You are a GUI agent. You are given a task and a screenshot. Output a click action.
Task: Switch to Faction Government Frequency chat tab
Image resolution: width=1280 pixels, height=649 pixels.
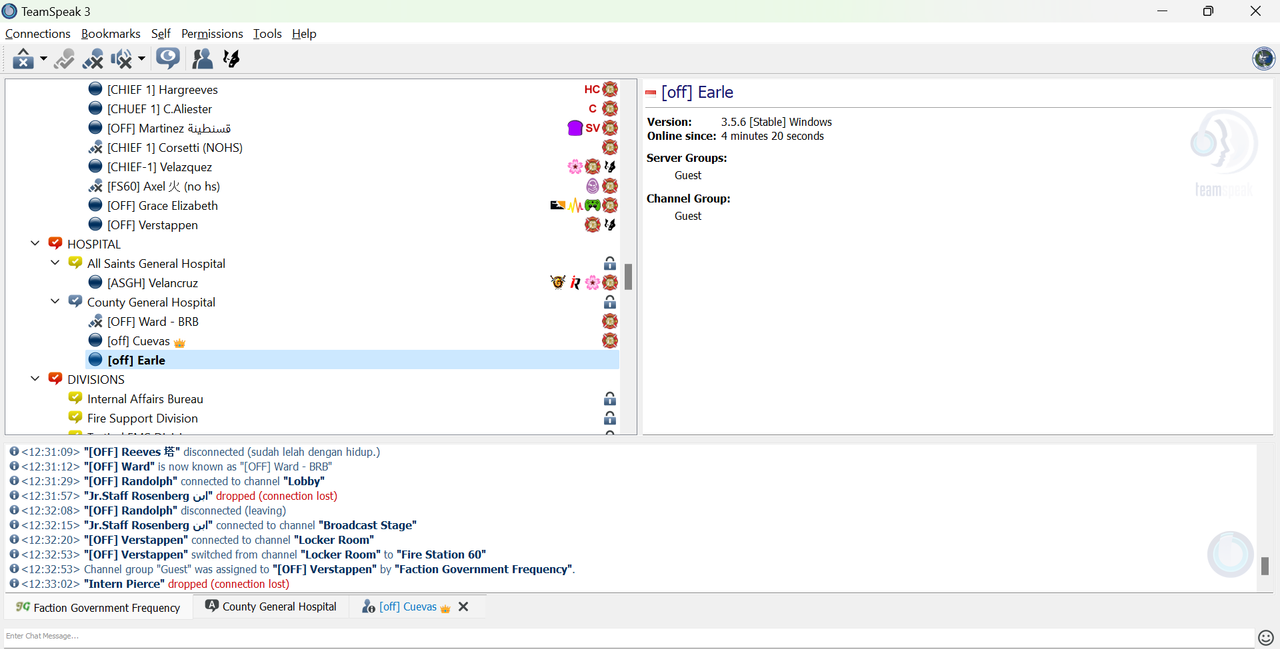98,607
